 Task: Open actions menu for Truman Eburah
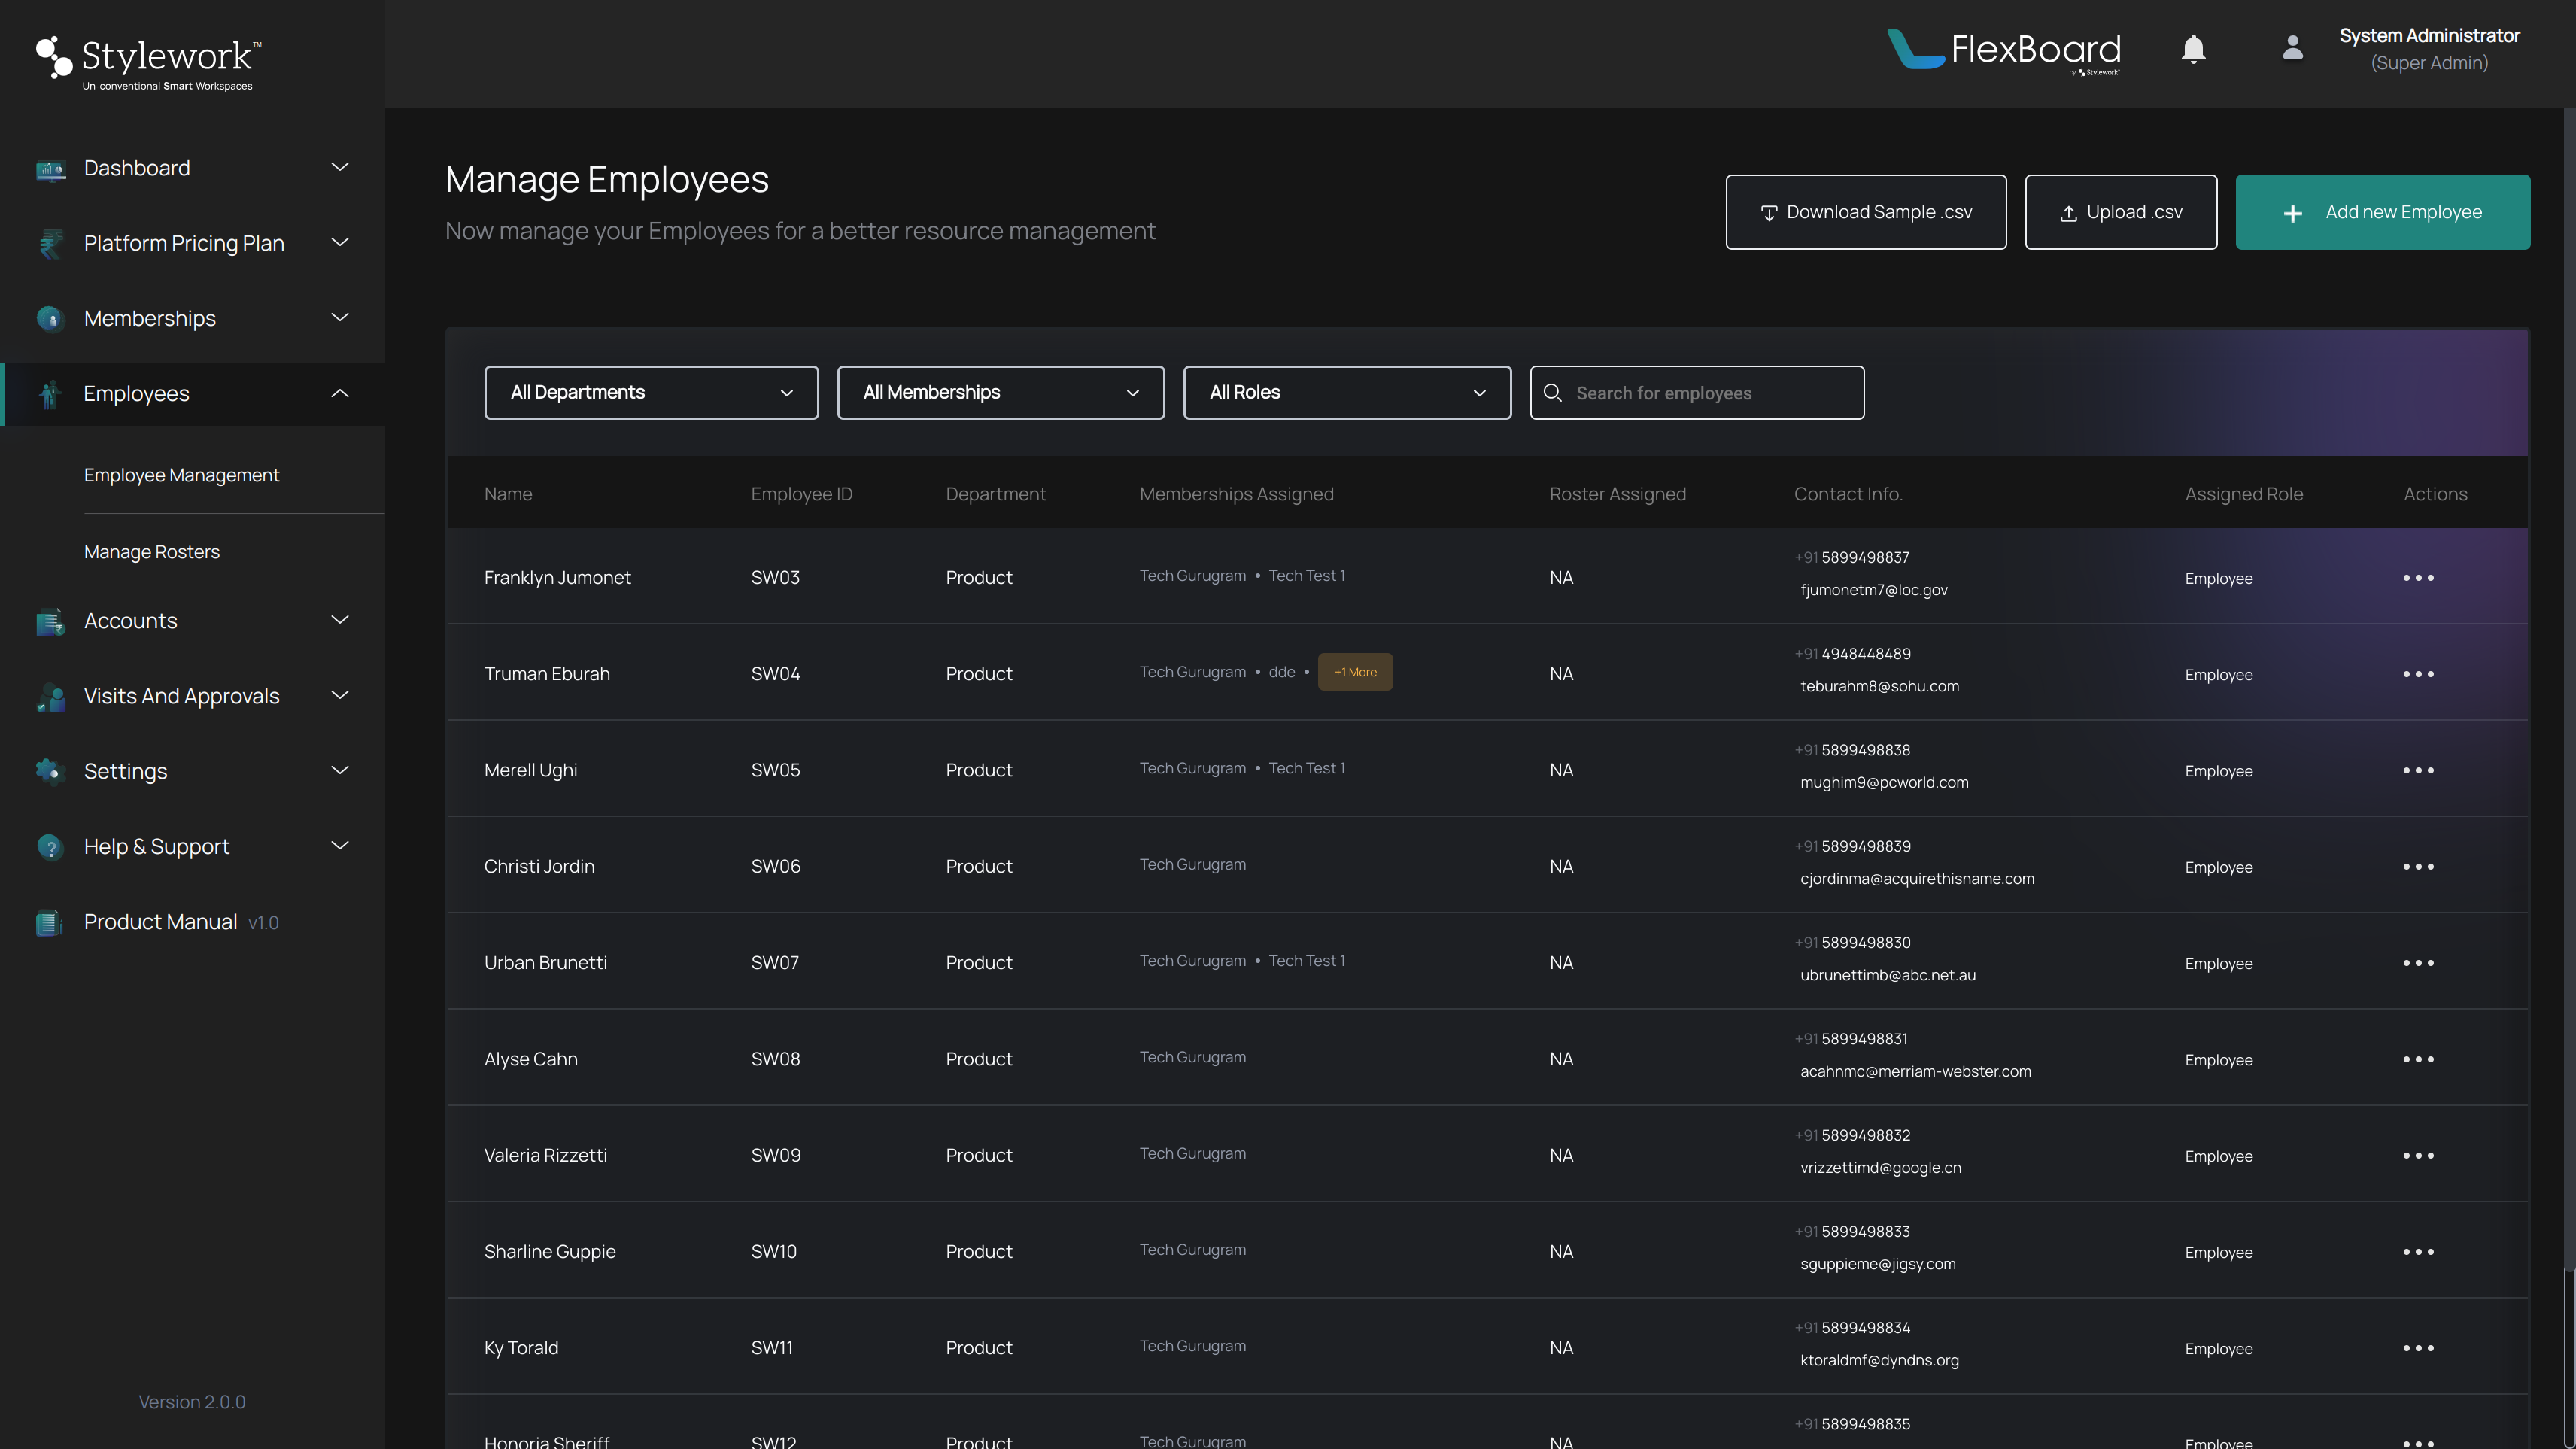(2418, 674)
